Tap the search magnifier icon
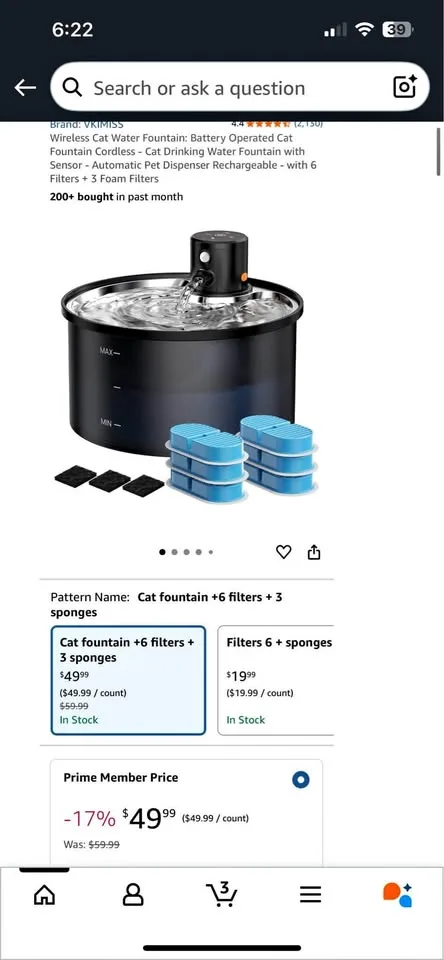The width and height of the screenshot is (444, 960). (x=73, y=88)
